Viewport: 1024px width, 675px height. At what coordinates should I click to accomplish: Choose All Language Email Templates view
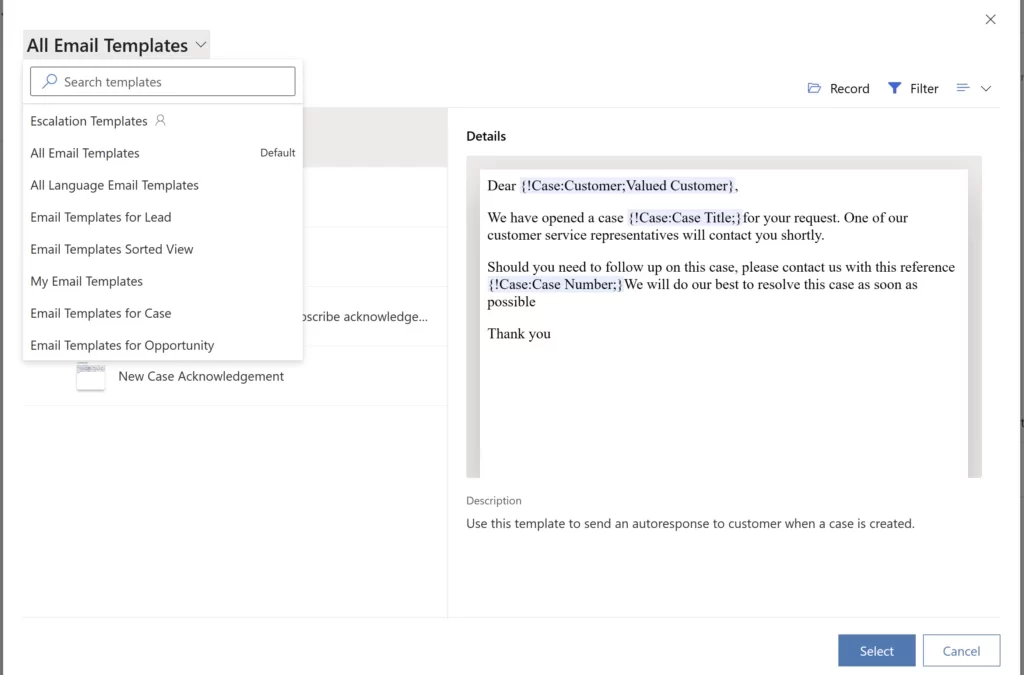click(163, 185)
